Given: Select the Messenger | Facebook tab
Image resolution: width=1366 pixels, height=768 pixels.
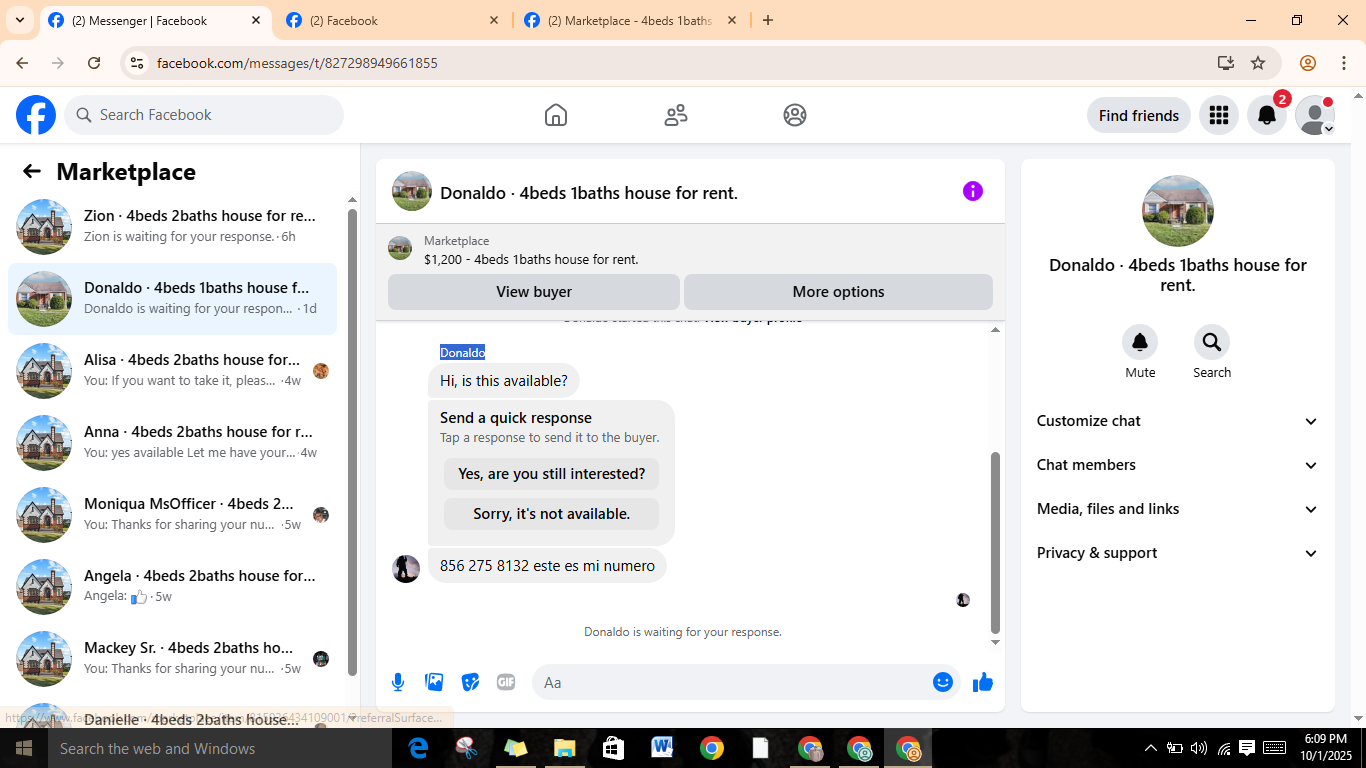Looking at the screenshot, I should pos(156,20).
